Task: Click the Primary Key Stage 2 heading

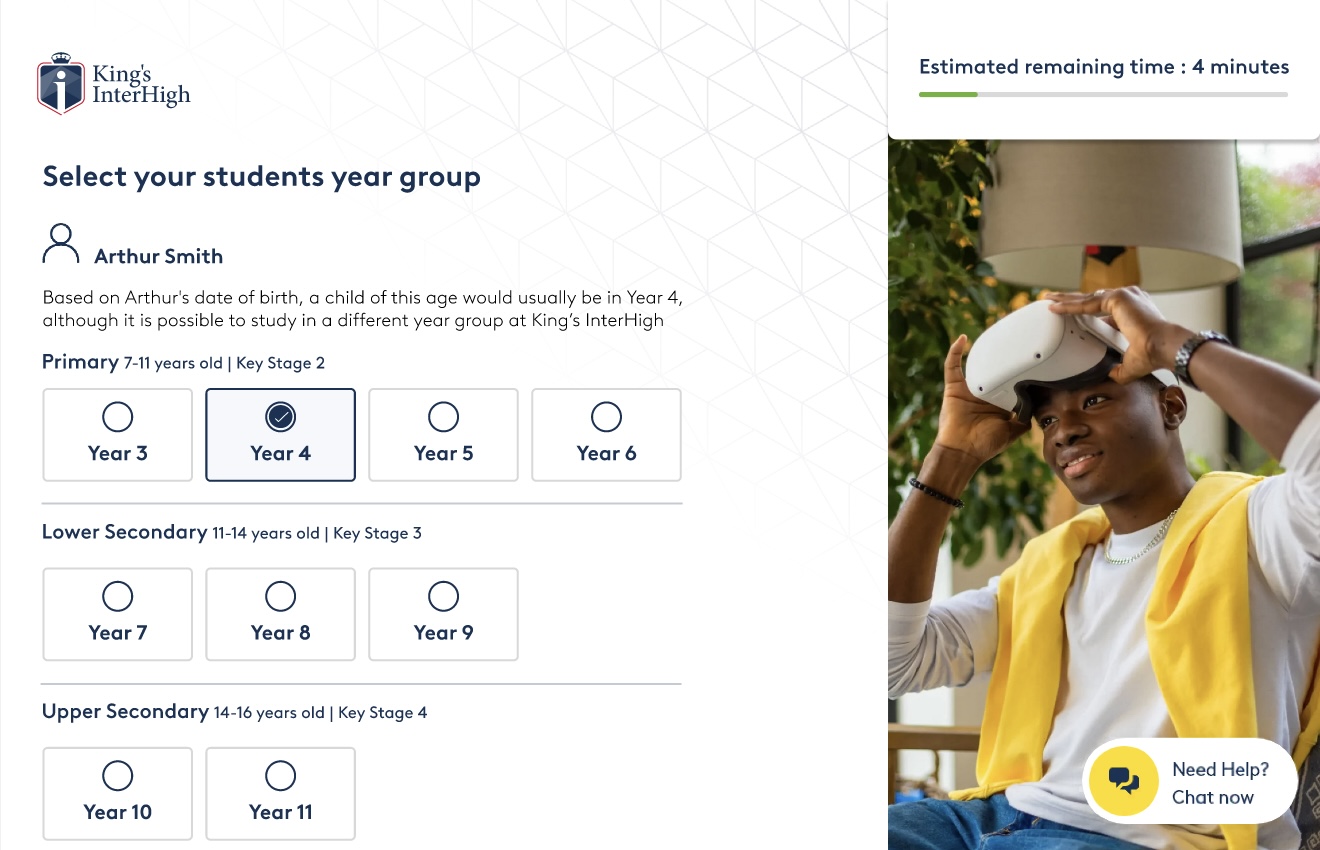Action: [x=183, y=362]
